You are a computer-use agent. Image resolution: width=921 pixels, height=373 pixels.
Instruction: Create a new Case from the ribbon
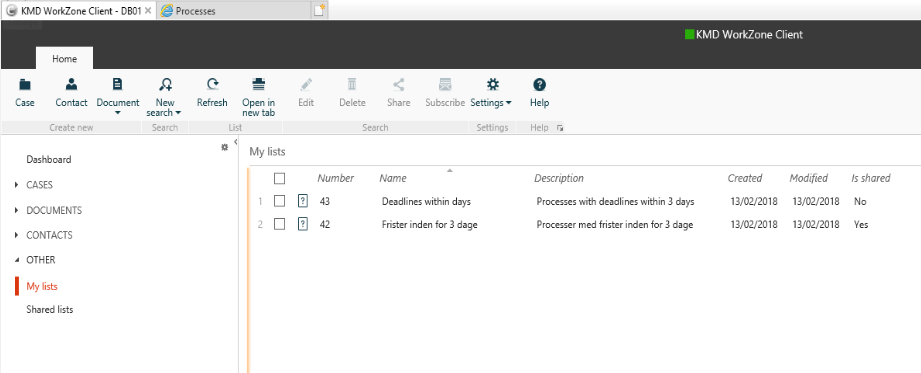coord(25,93)
